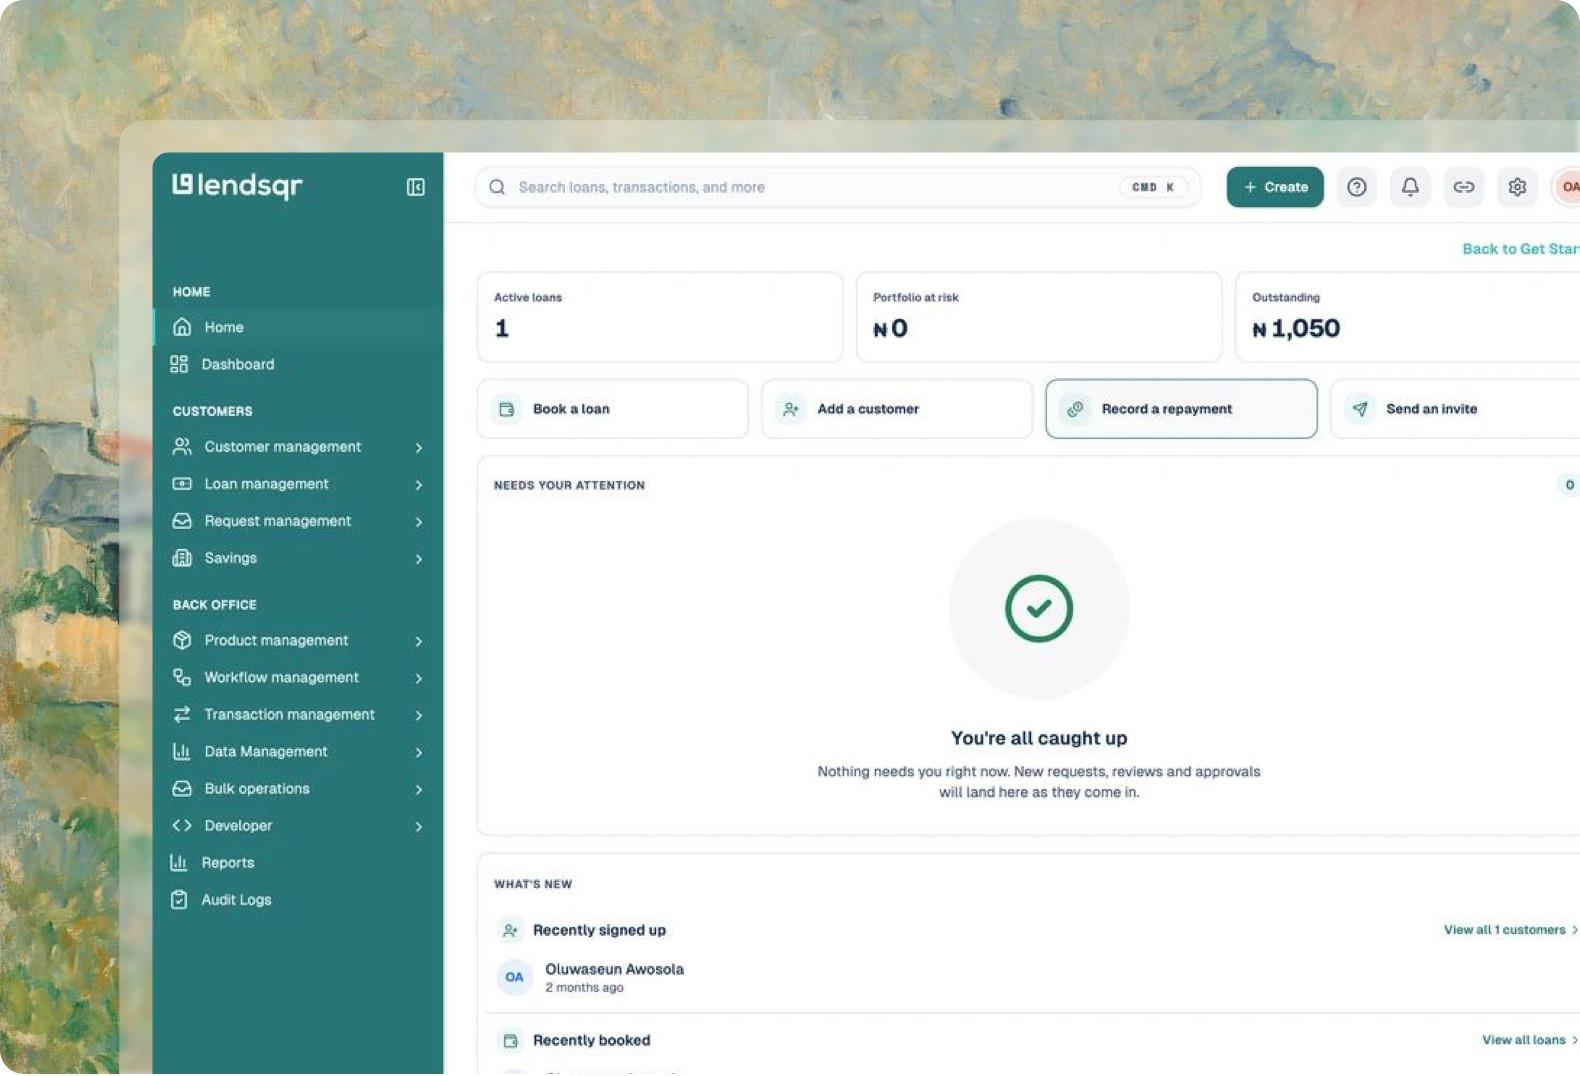
Task: Click the lendsqr logo
Action: [237, 186]
